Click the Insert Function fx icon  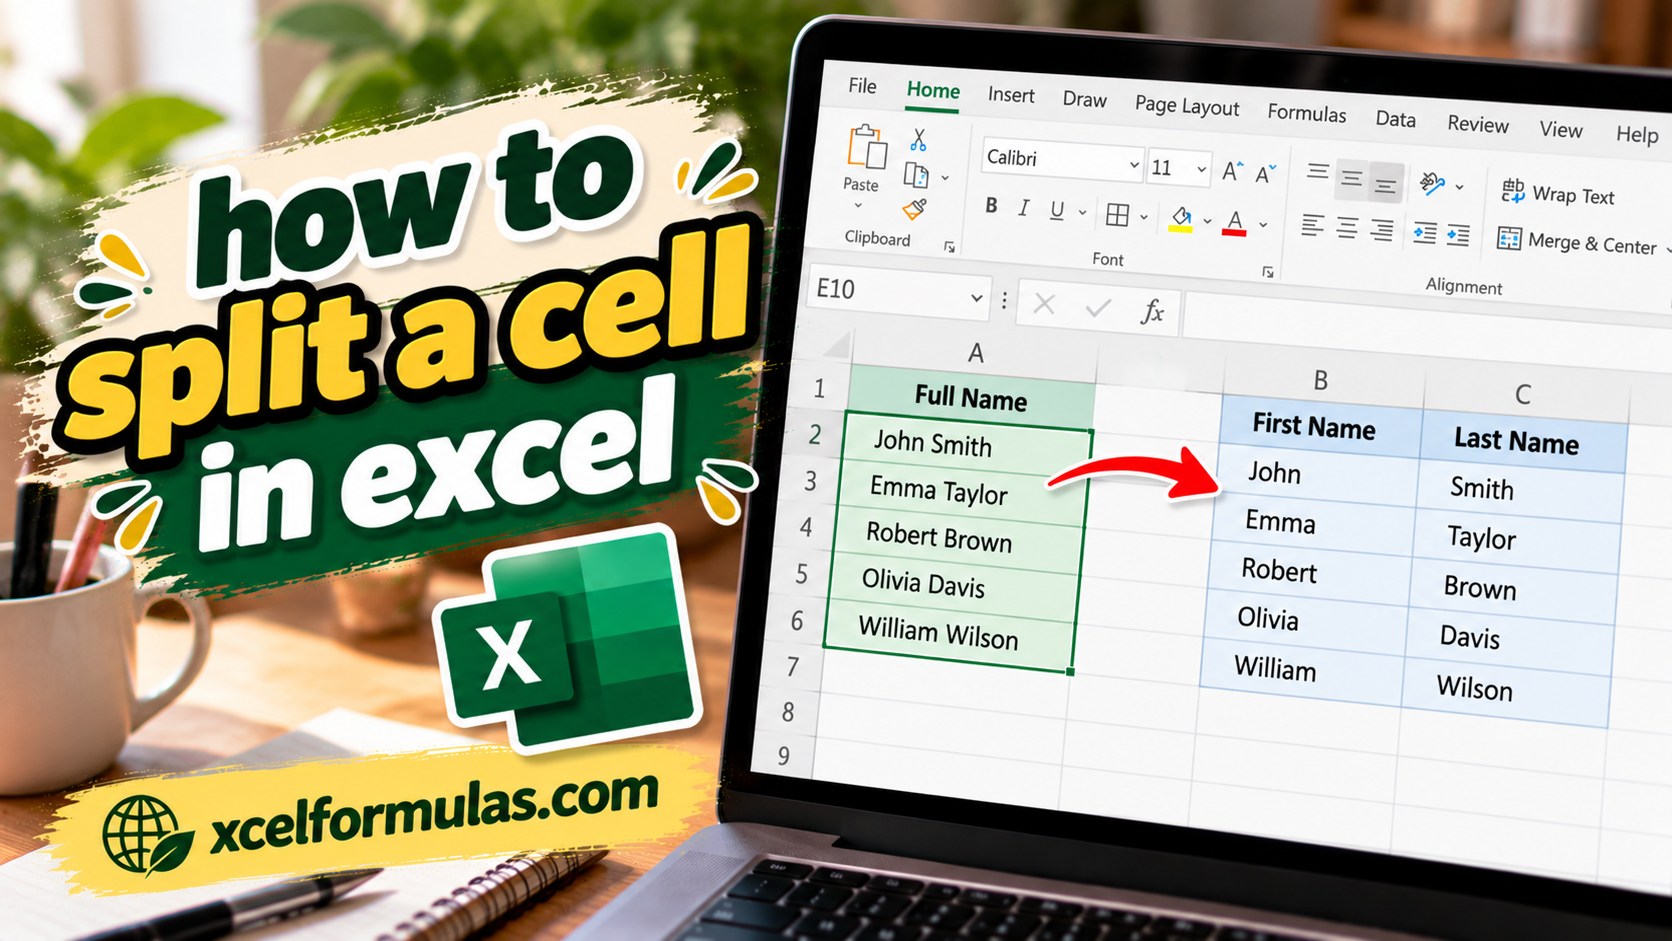tap(1152, 312)
